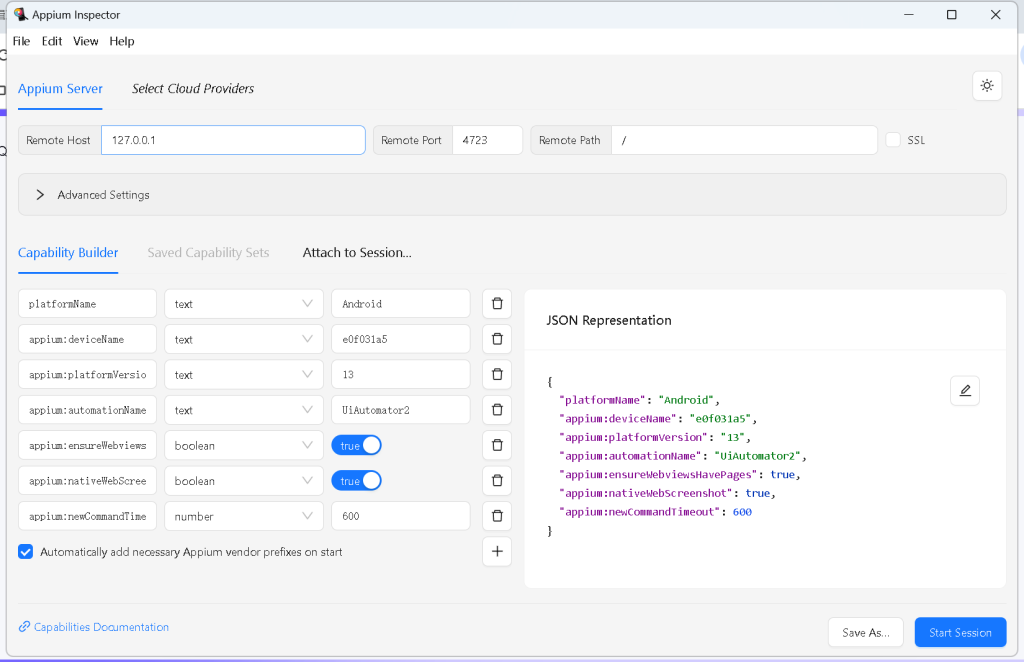Open type dropdown for appium:automationName
The width and height of the screenshot is (1024, 662).
(244, 409)
